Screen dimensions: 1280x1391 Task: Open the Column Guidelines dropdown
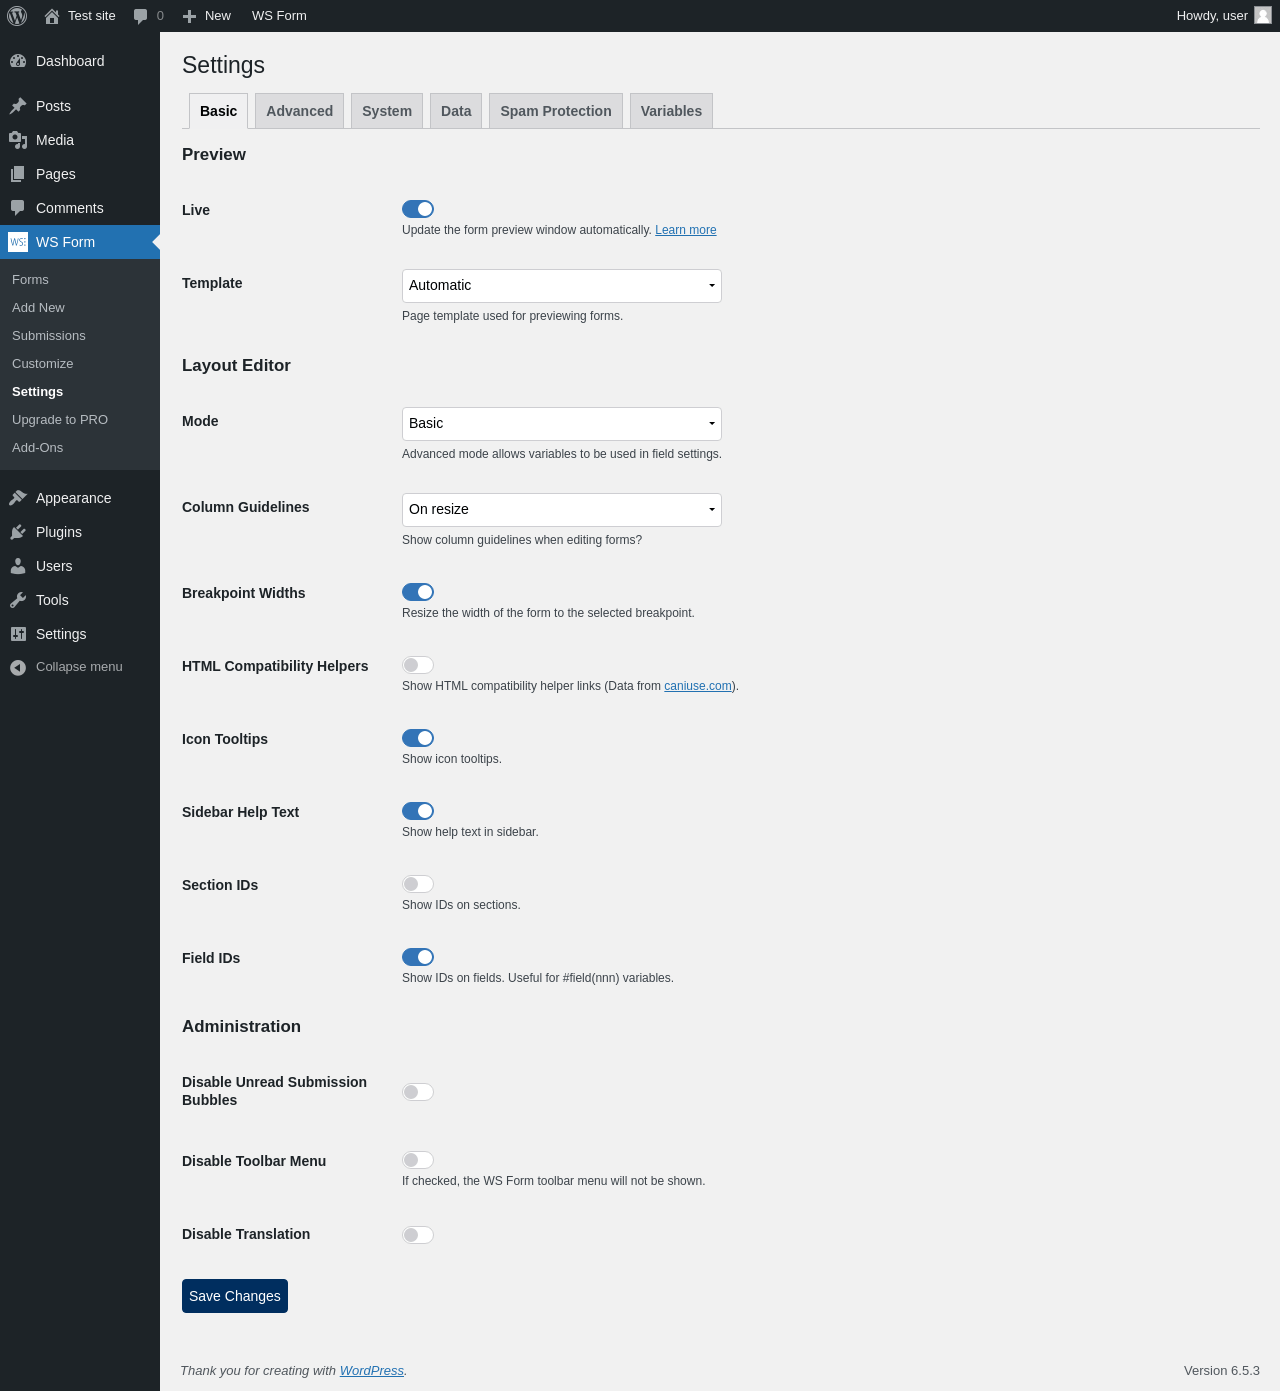[562, 510]
